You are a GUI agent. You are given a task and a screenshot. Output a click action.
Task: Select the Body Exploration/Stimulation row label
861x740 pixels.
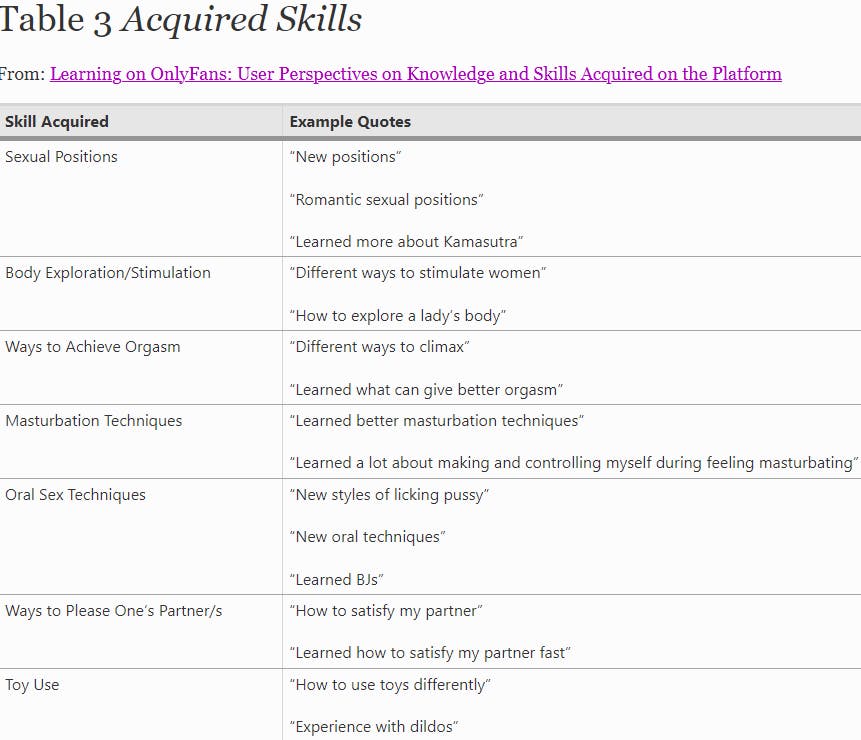click(108, 273)
